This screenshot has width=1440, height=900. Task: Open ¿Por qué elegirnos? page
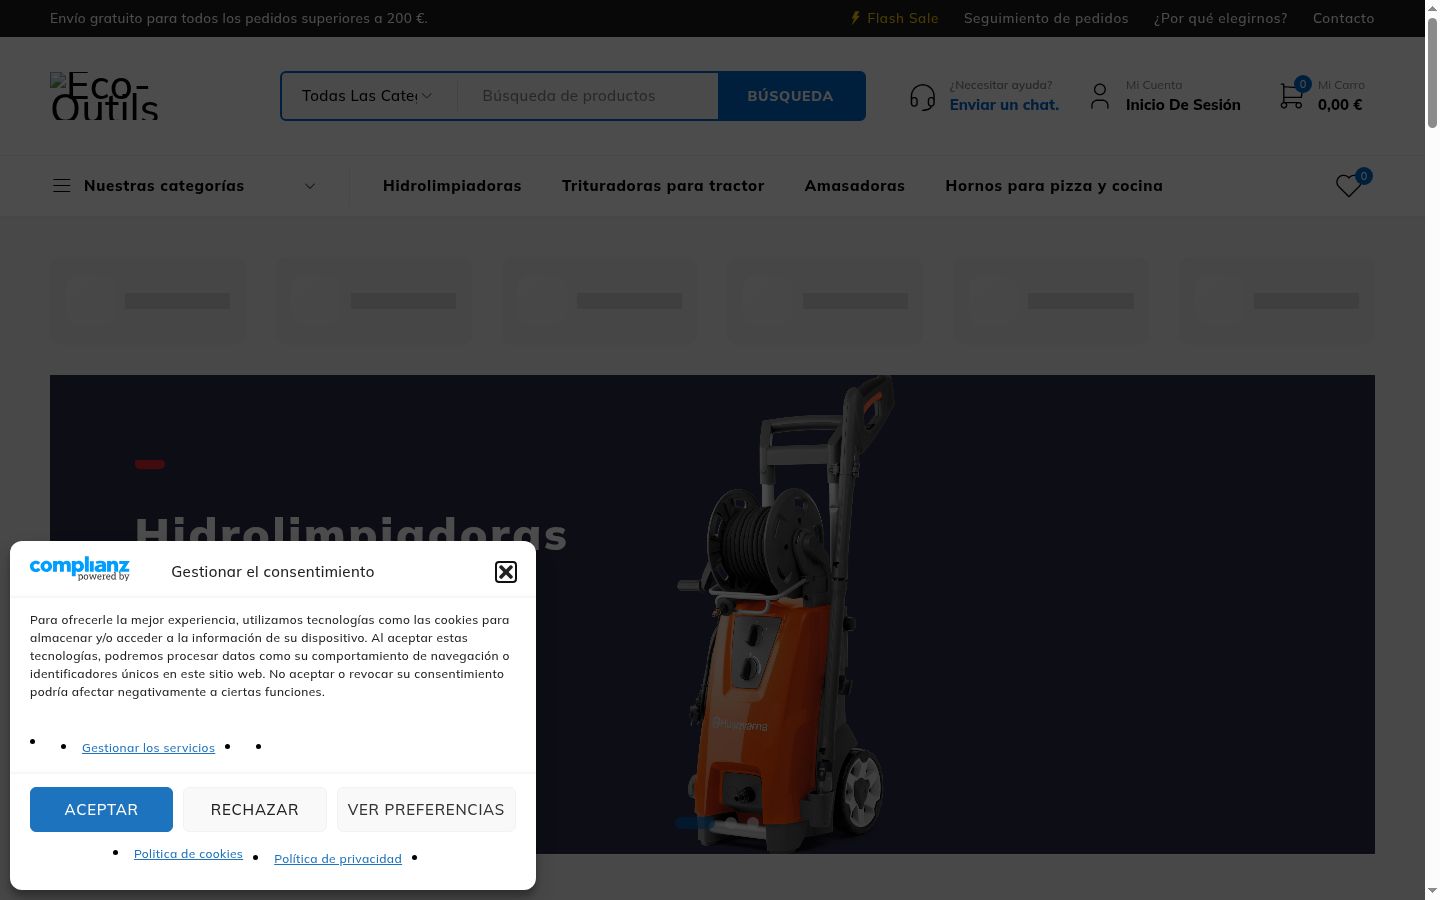(x=1220, y=18)
